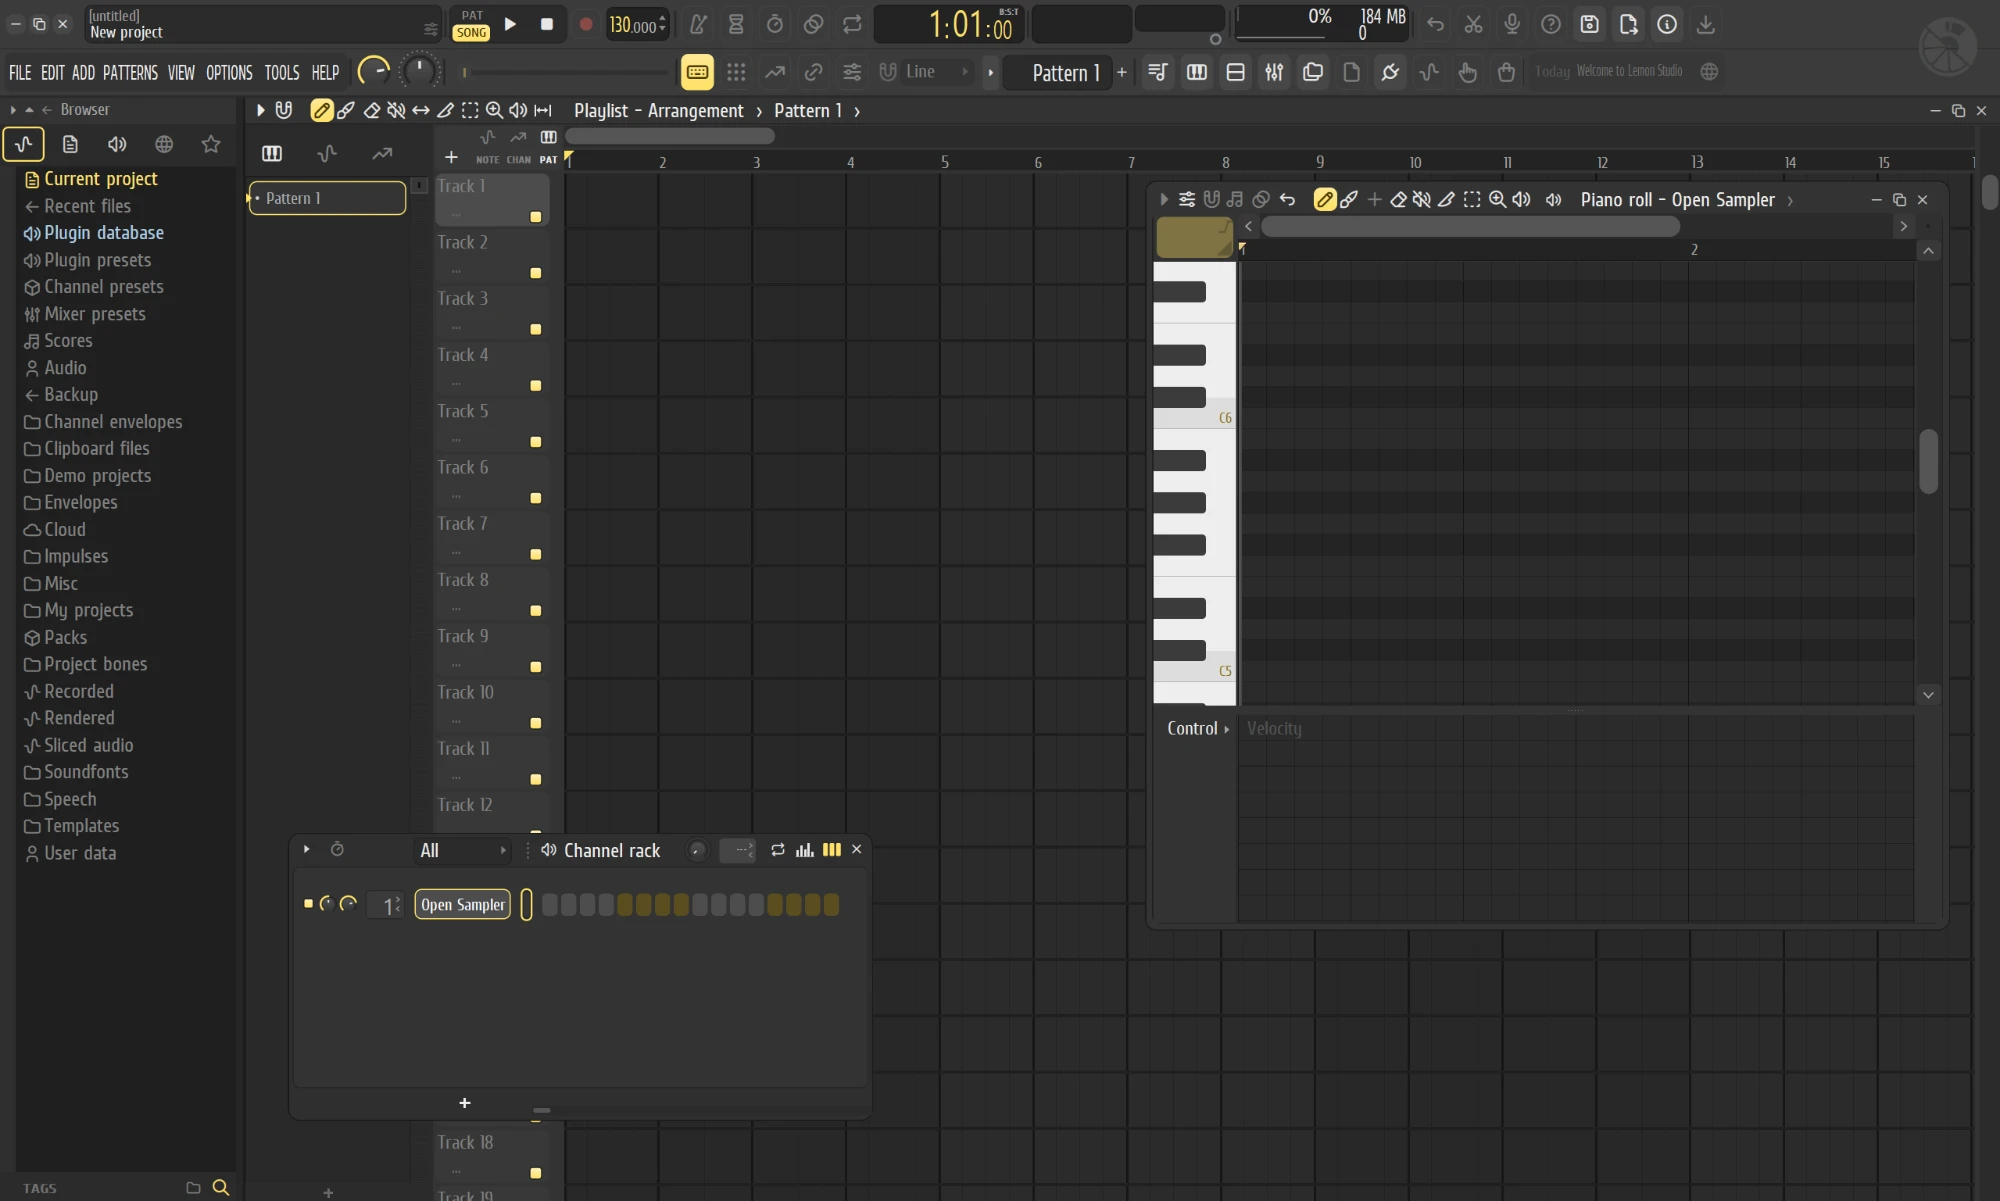Toggle the channel select bar next to Open Sampler

click(x=526, y=905)
